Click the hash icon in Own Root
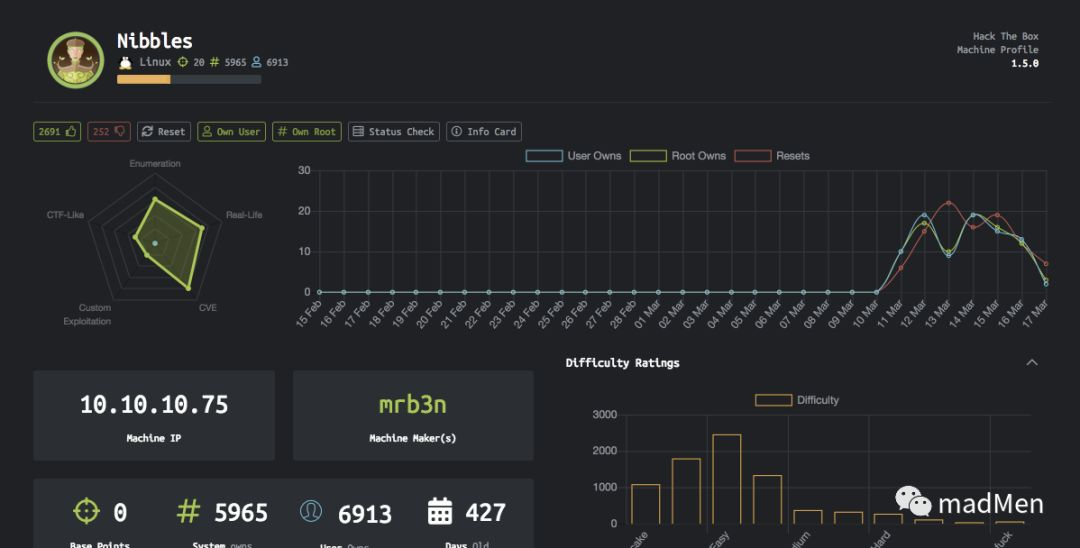 pyautogui.click(x=282, y=131)
